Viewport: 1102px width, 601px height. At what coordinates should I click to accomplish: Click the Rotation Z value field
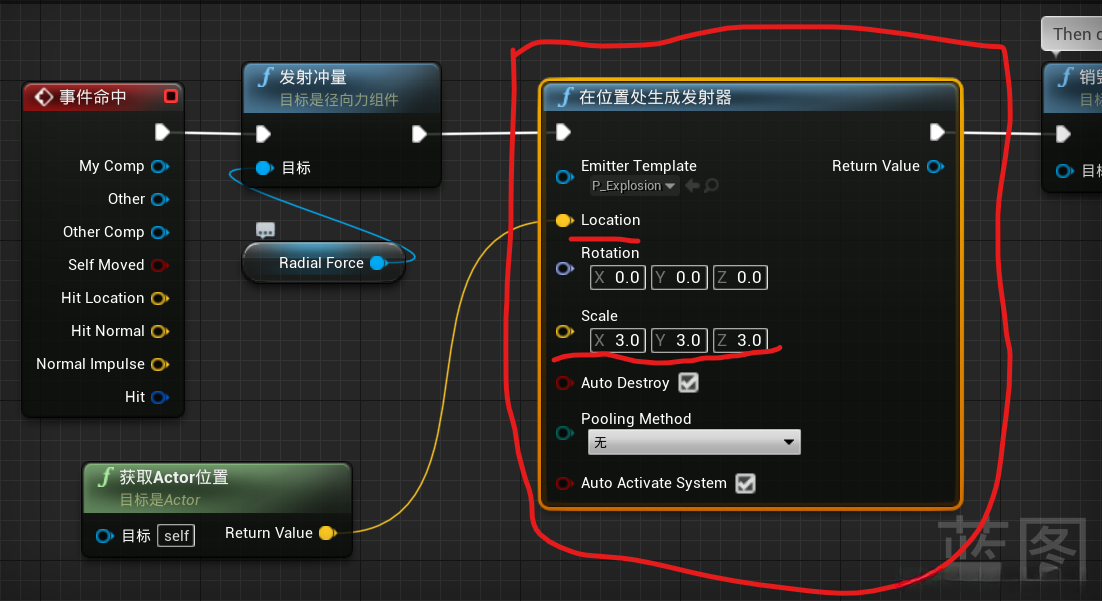[740, 278]
